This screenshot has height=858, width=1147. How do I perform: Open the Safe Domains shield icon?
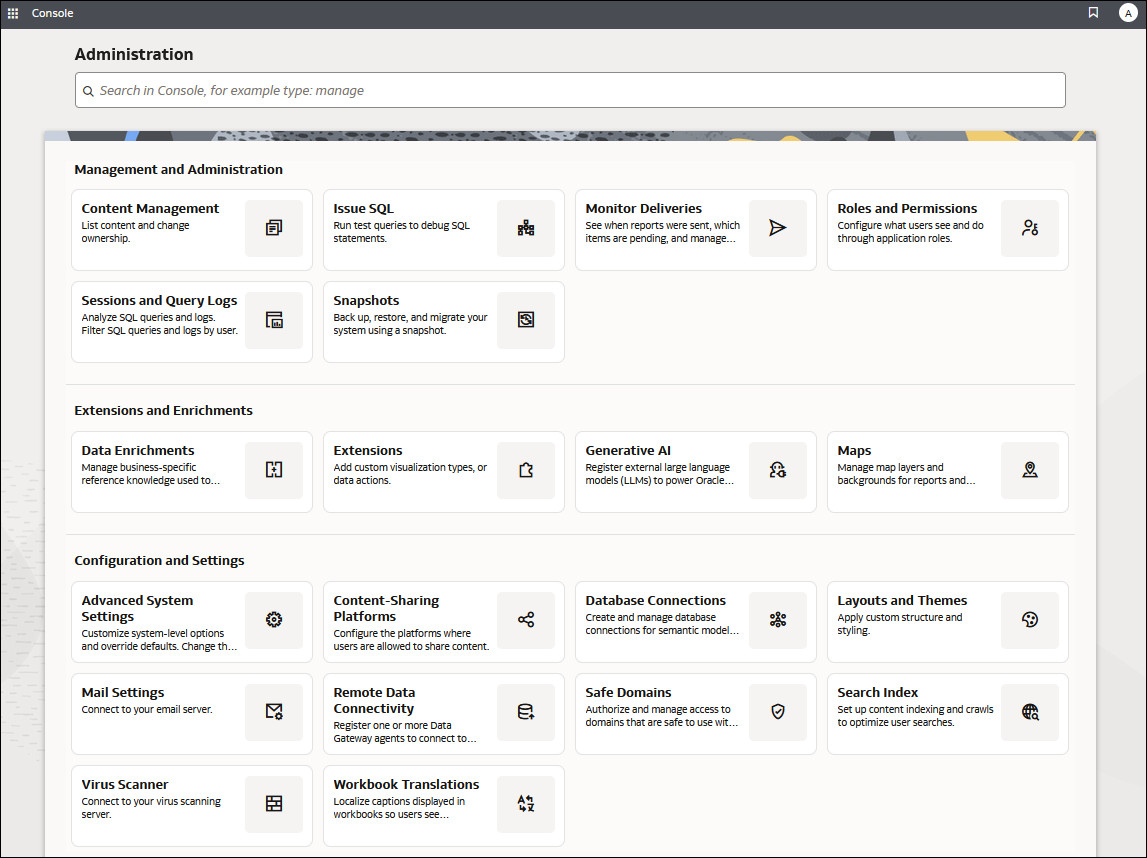tap(778, 712)
